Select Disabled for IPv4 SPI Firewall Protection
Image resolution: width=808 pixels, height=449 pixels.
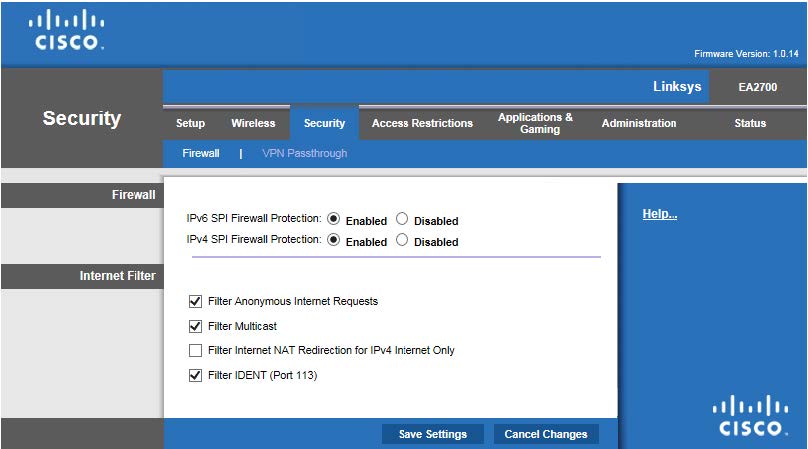click(402, 240)
